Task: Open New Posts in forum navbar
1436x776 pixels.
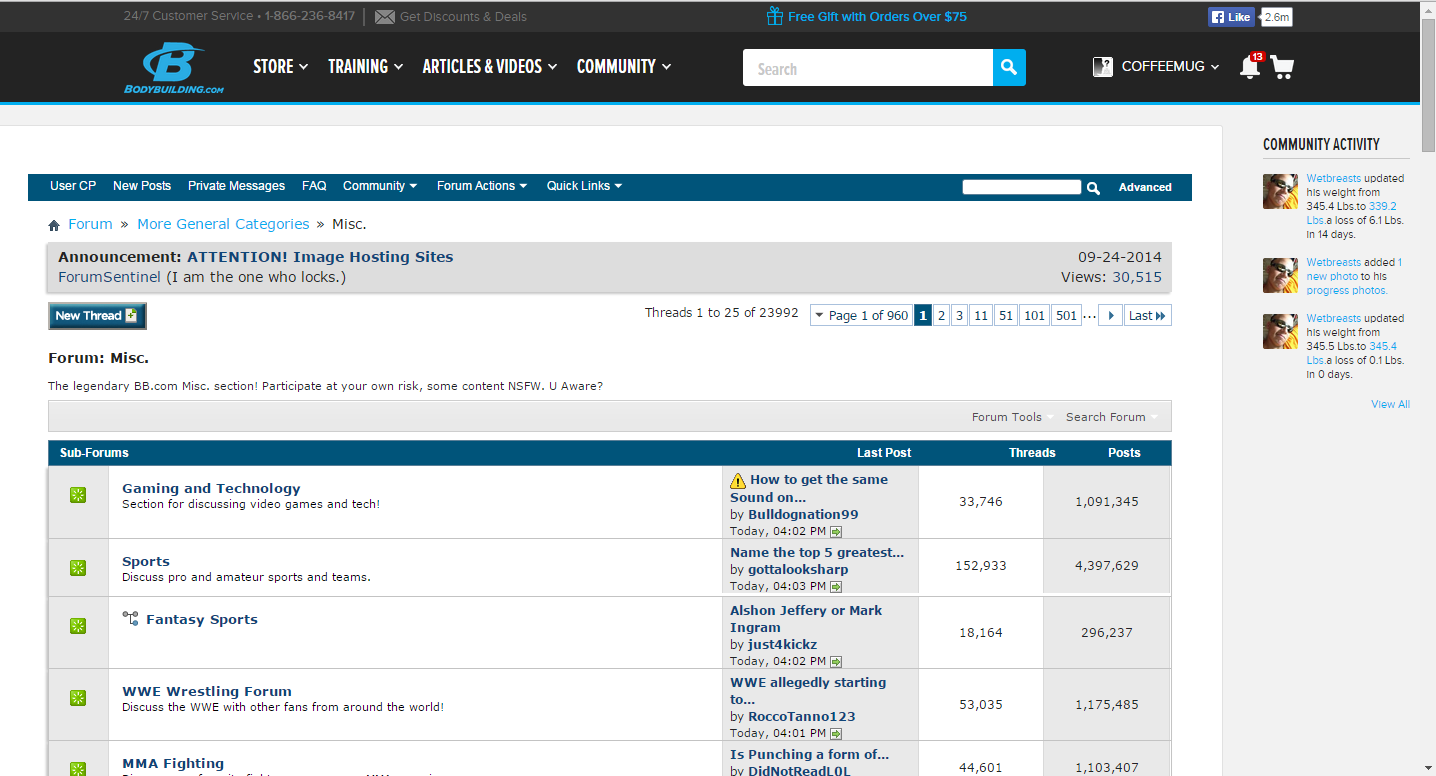Action: pos(142,186)
